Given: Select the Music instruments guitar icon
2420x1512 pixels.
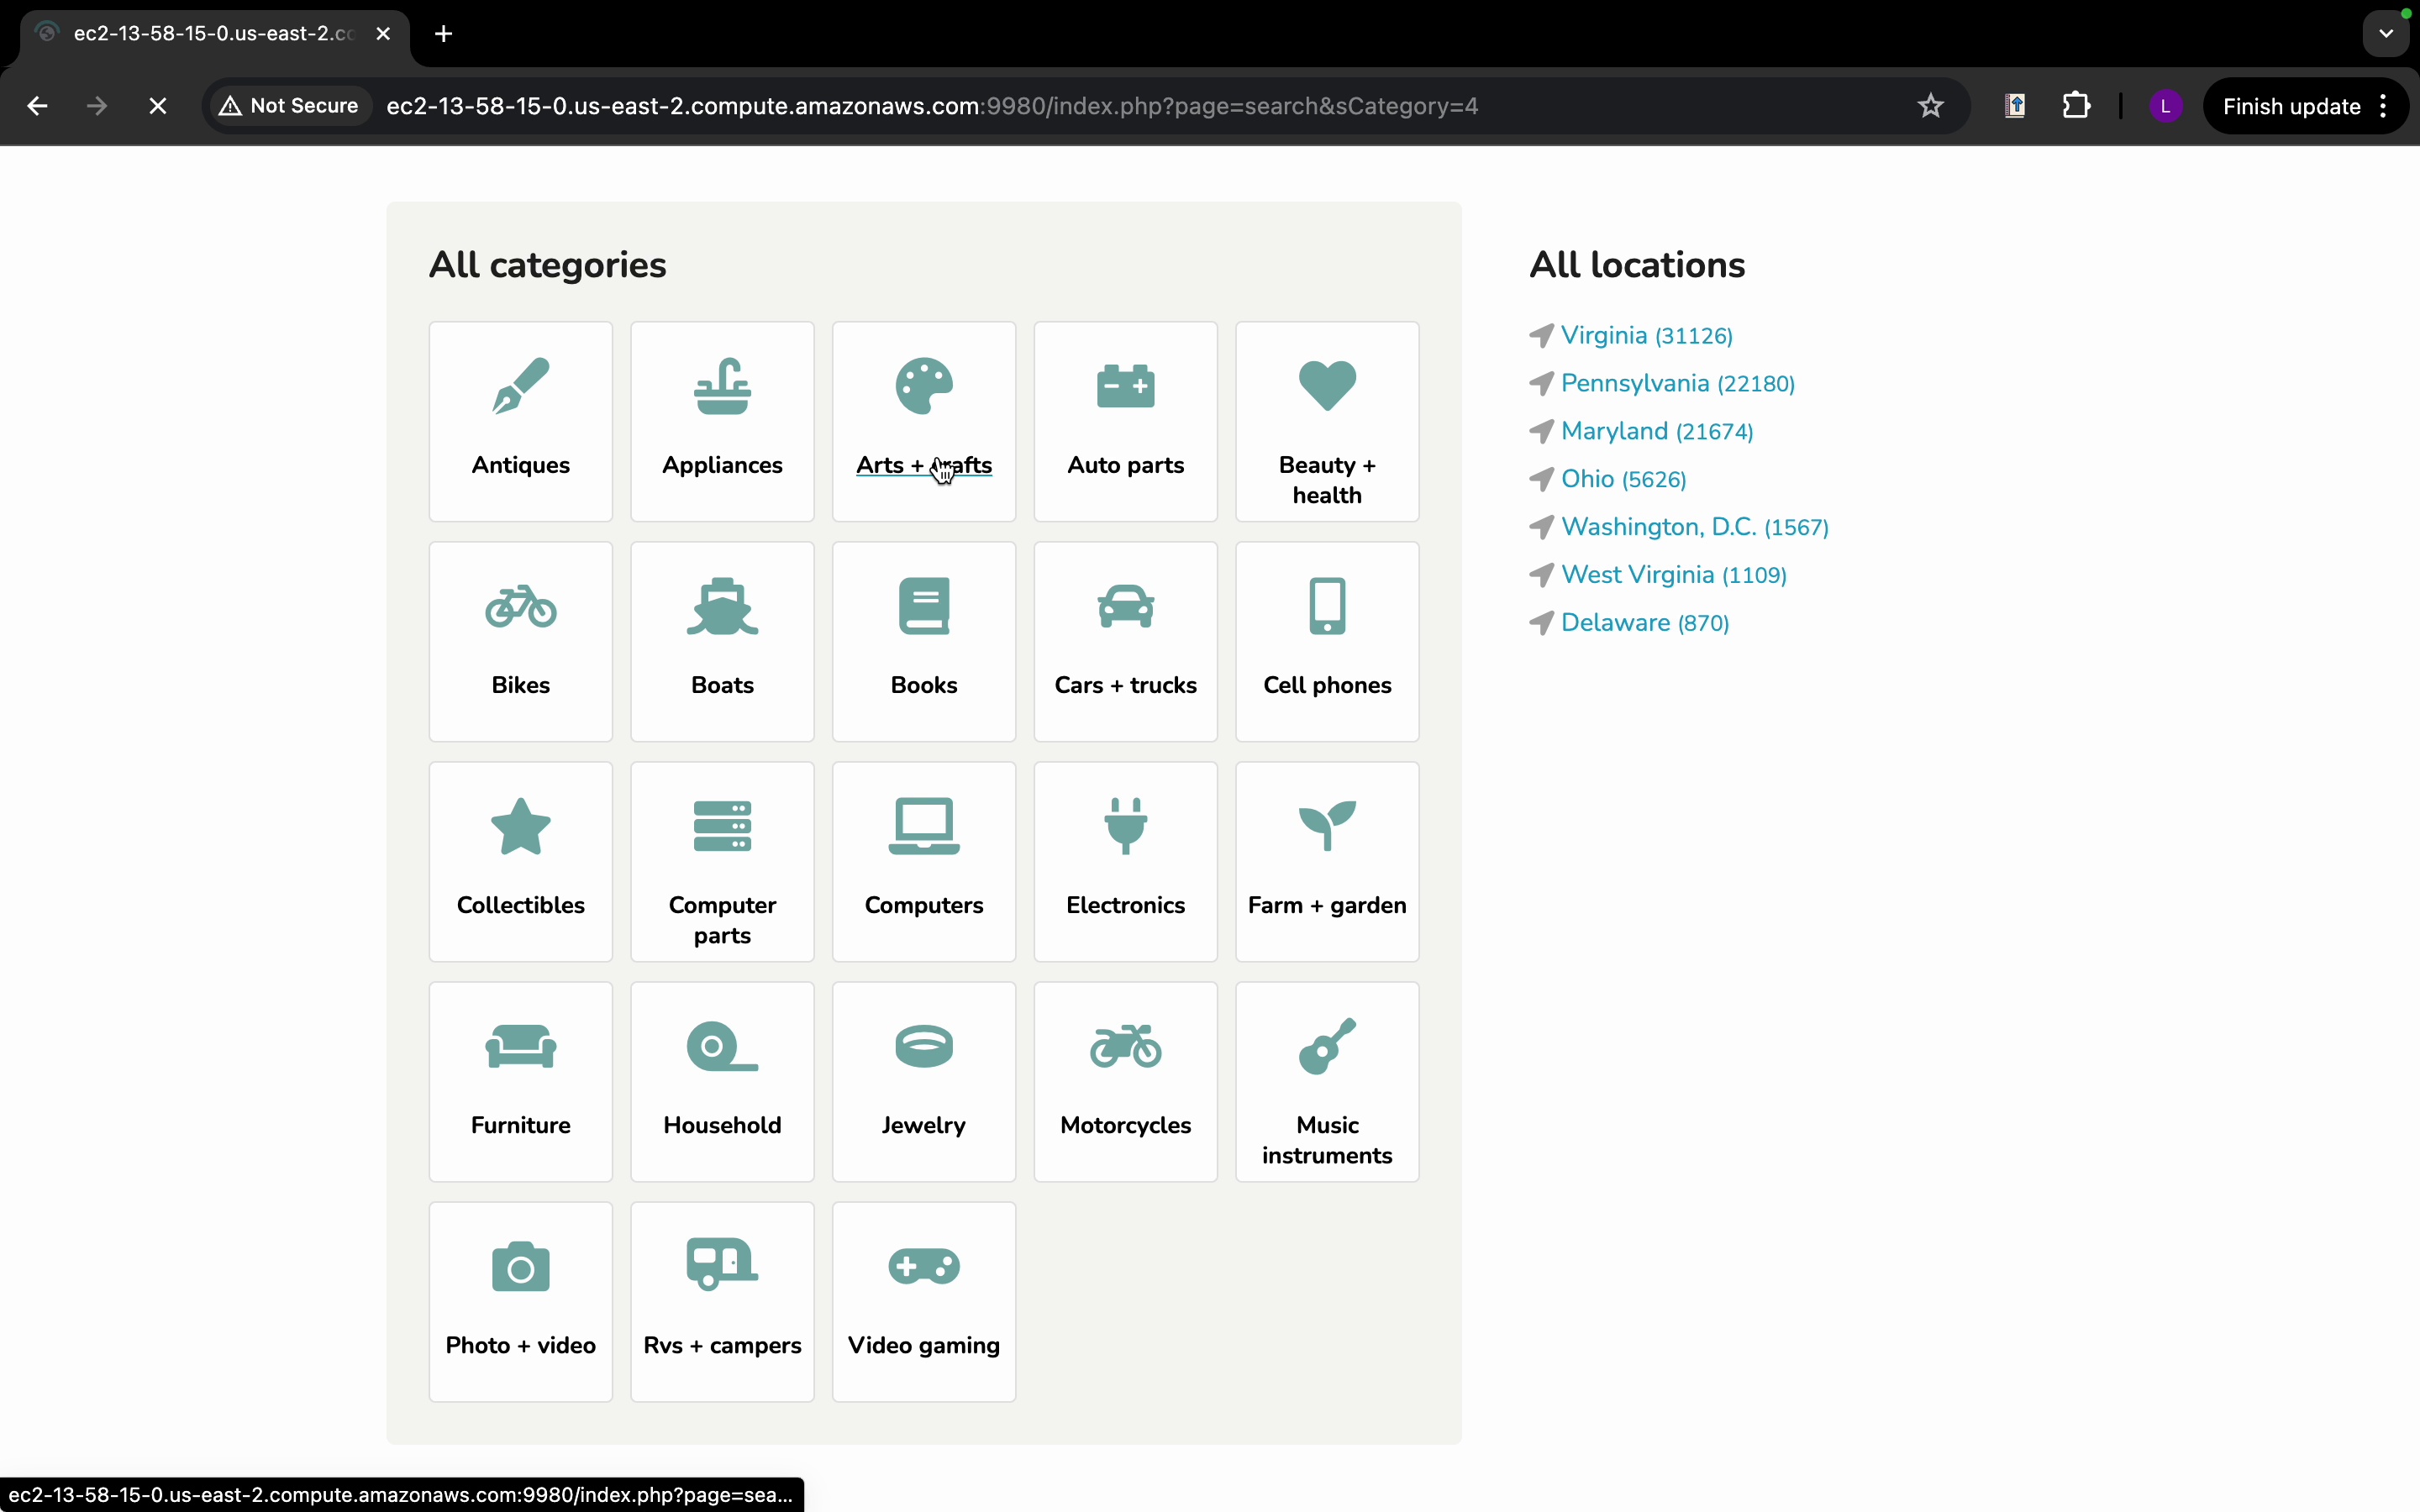Looking at the screenshot, I should [x=1327, y=1046].
